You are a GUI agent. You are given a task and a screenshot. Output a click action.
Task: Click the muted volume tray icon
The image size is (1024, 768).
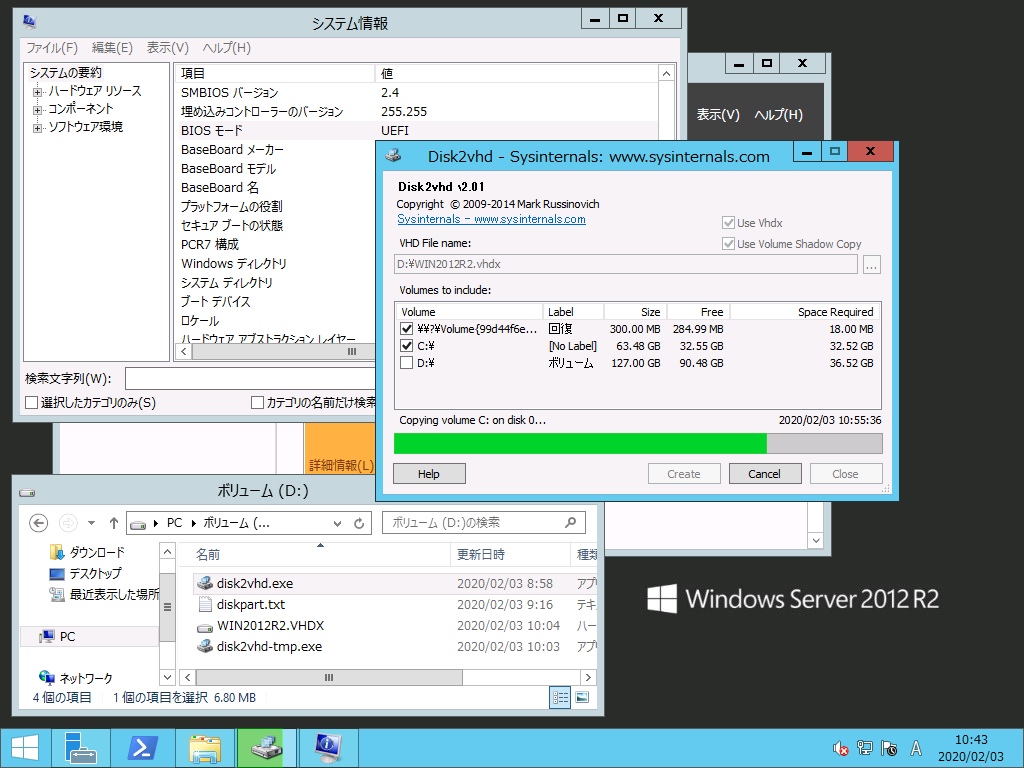coord(840,748)
